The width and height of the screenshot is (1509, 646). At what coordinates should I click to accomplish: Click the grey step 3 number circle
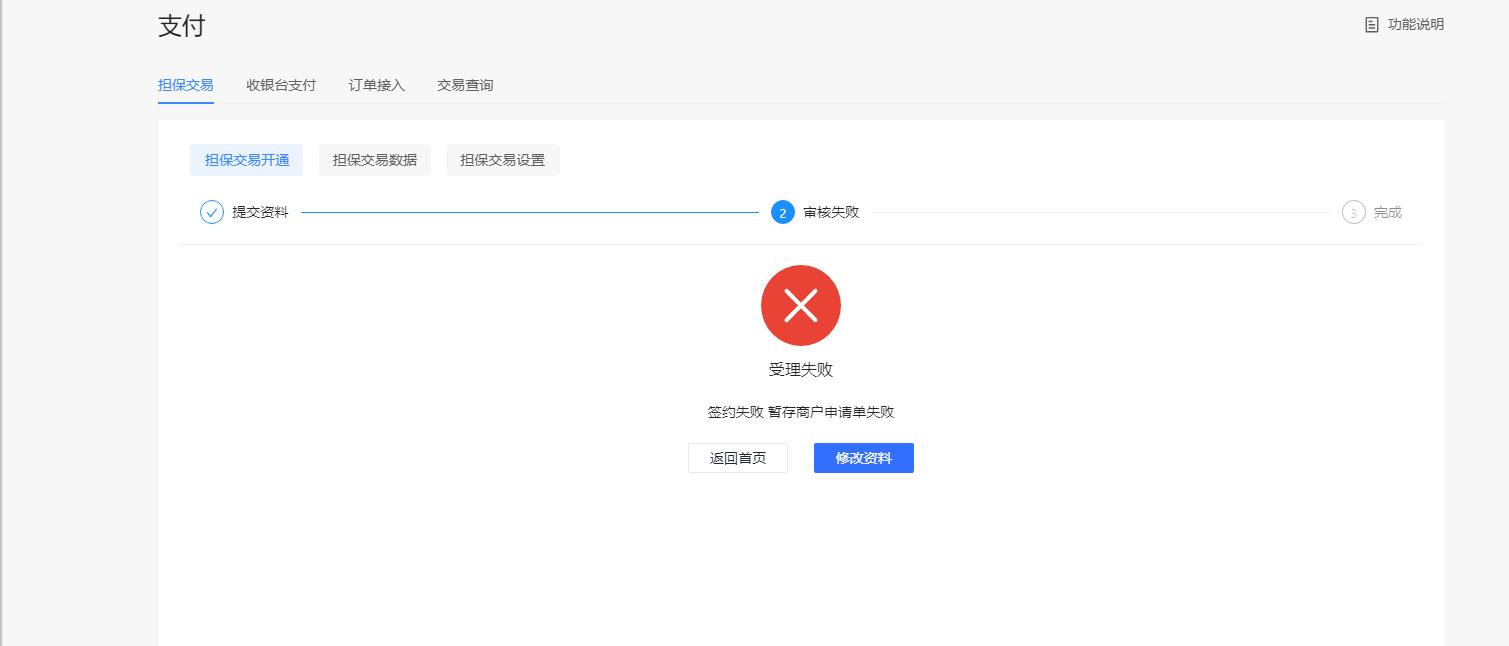click(x=1353, y=212)
